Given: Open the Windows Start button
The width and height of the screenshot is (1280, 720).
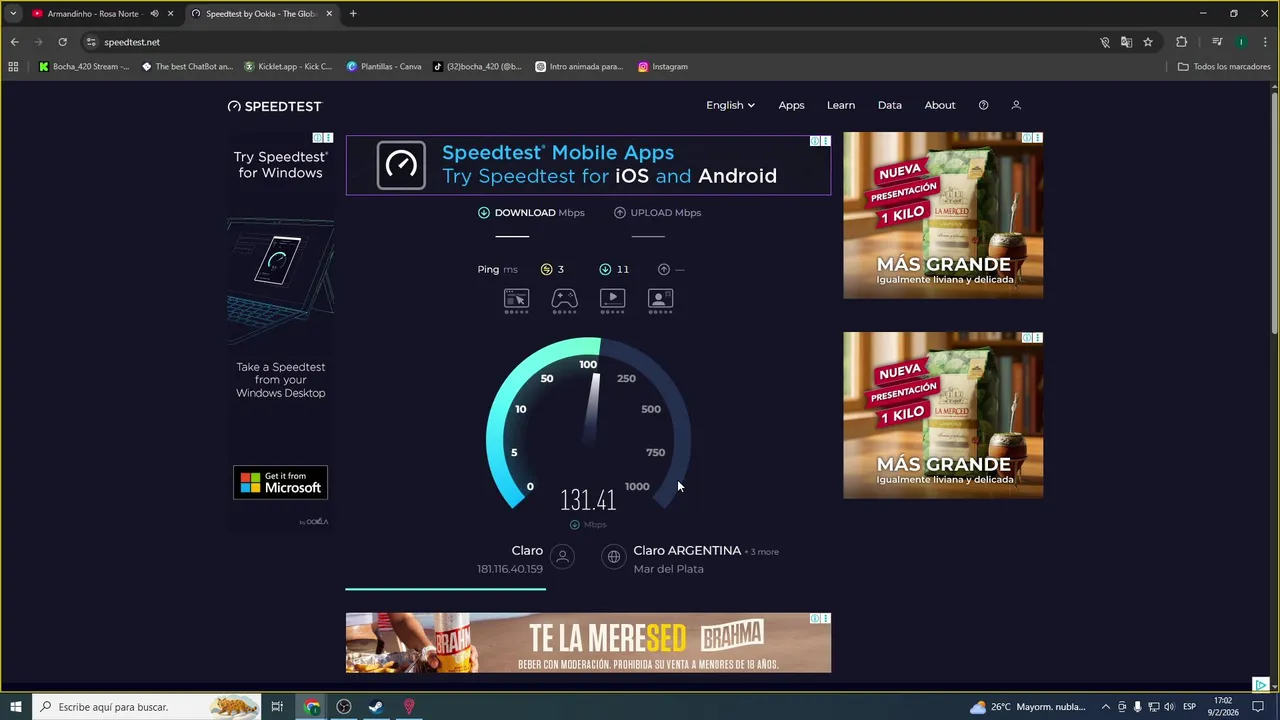Looking at the screenshot, I should 16,707.
